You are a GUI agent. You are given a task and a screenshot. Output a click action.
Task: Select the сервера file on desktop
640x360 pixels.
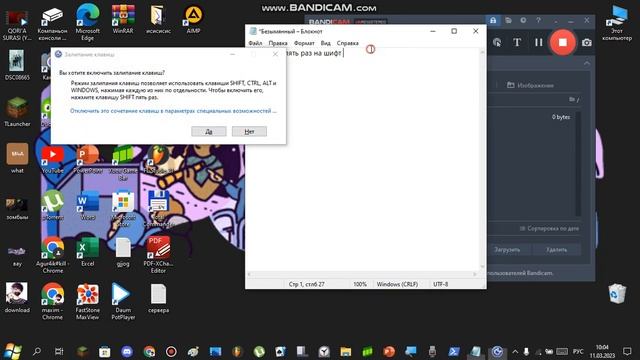158,298
